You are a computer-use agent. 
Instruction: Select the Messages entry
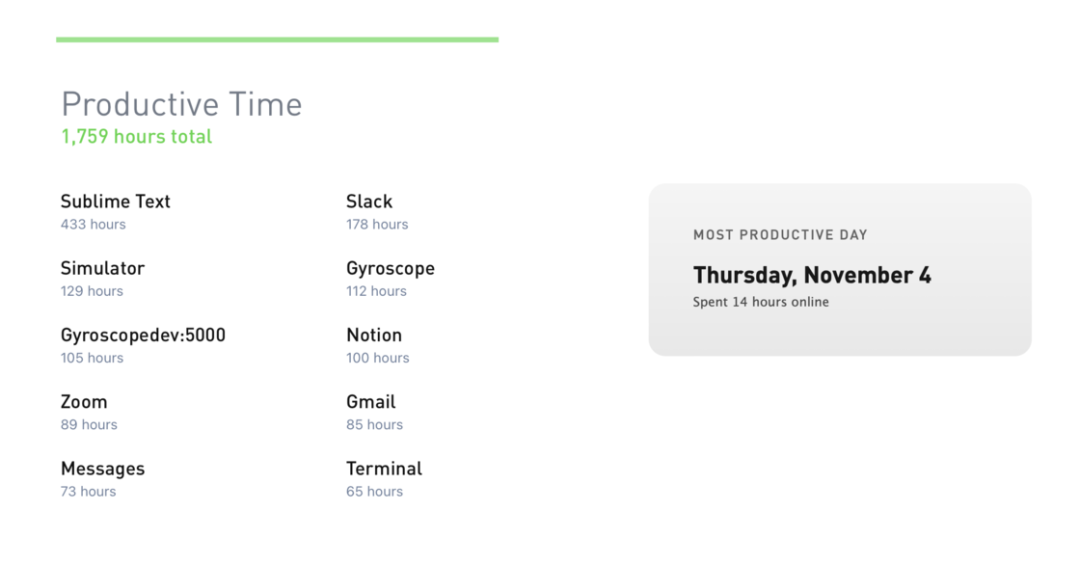[x=102, y=469]
